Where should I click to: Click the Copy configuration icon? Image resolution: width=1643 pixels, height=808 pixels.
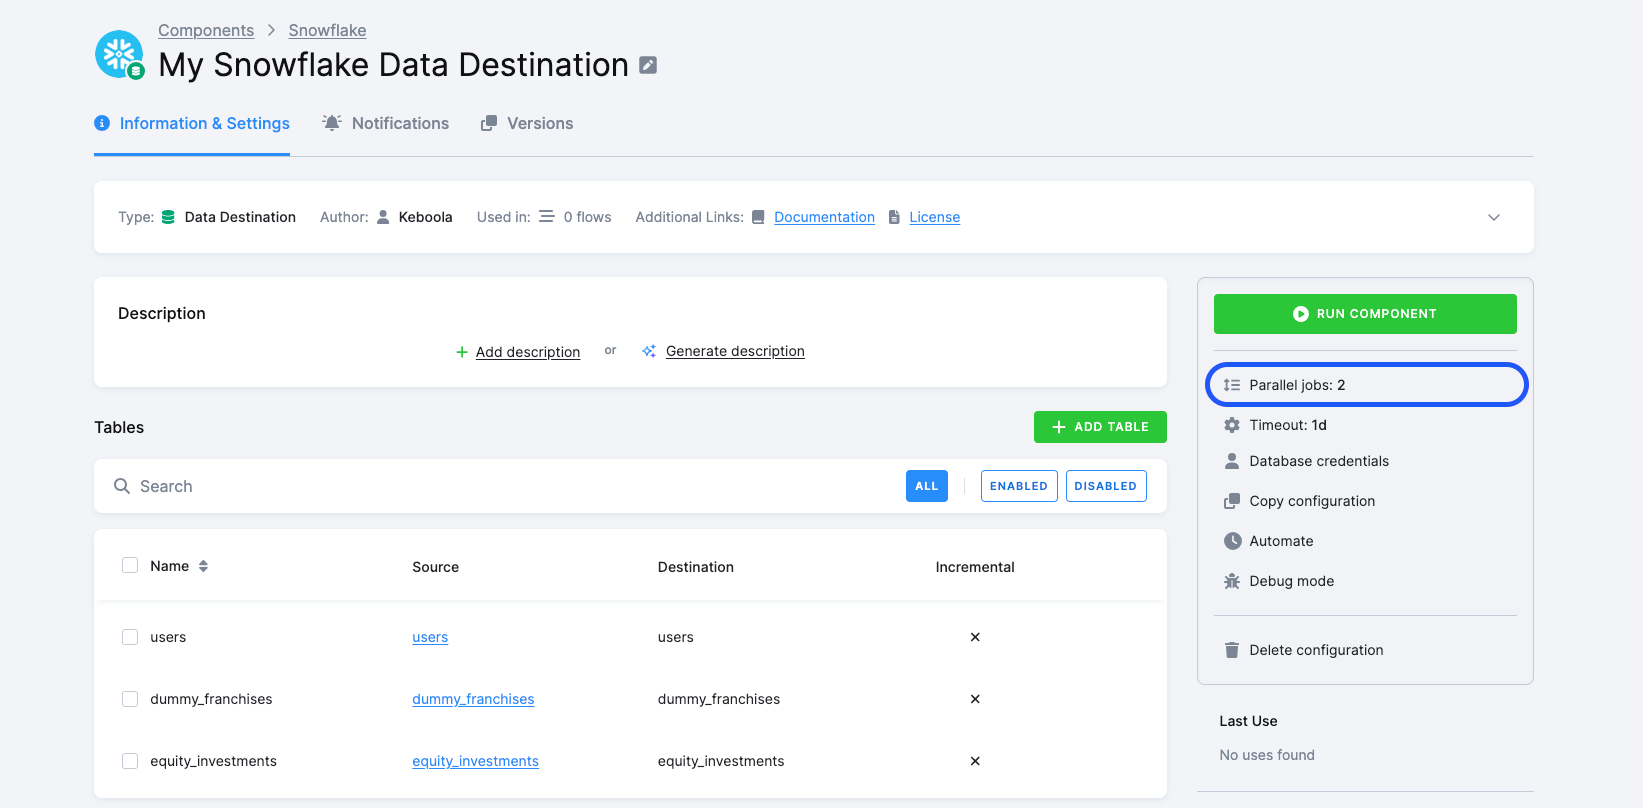(1232, 501)
